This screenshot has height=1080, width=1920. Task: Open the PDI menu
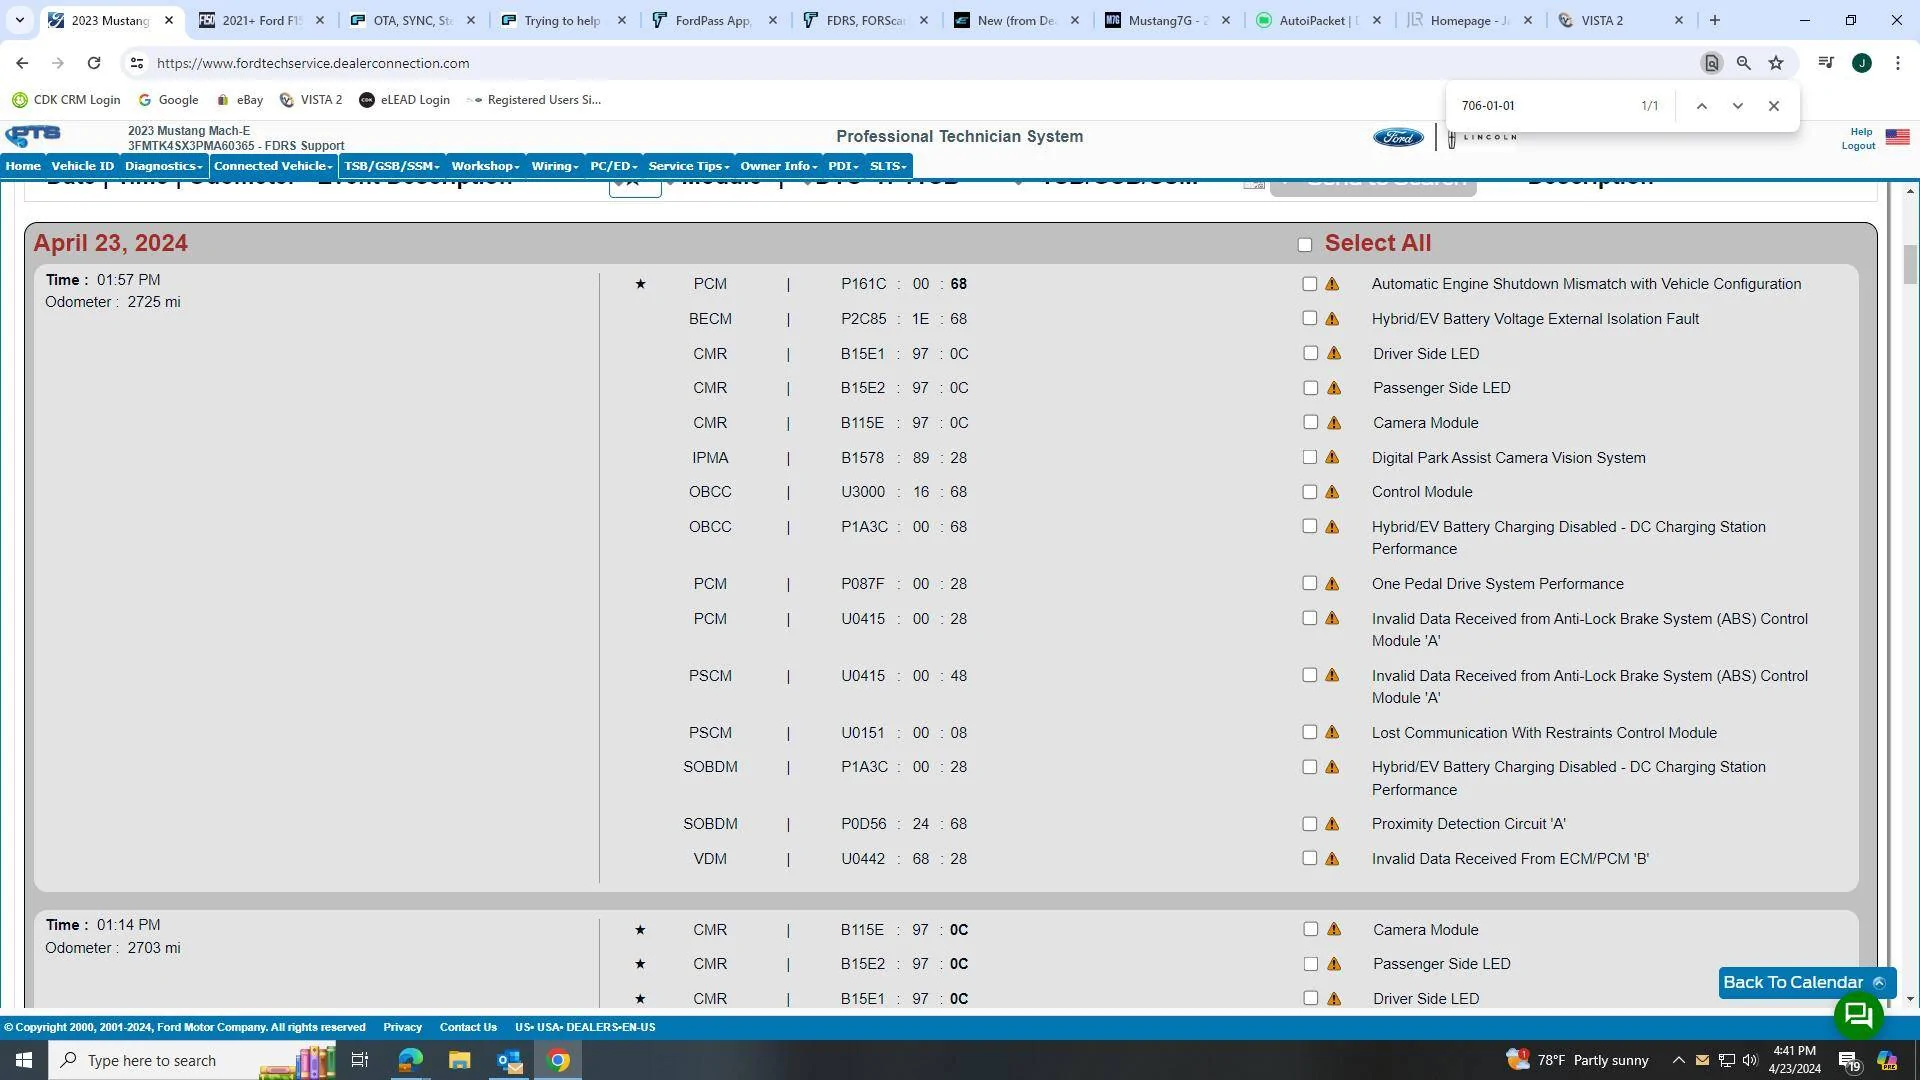click(x=843, y=166)
